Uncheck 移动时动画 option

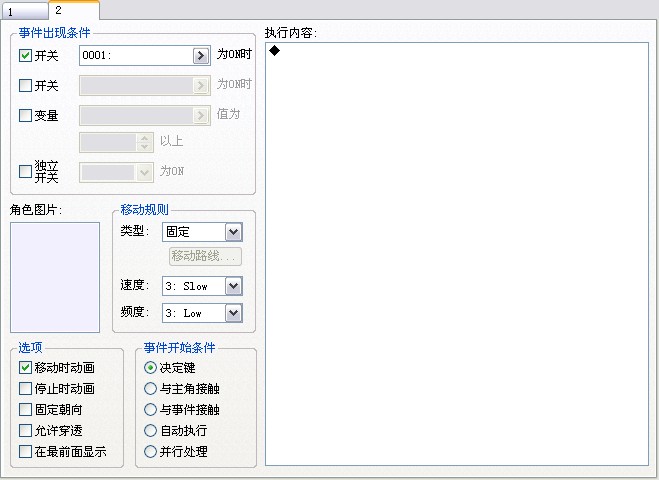tap(25, 368)
